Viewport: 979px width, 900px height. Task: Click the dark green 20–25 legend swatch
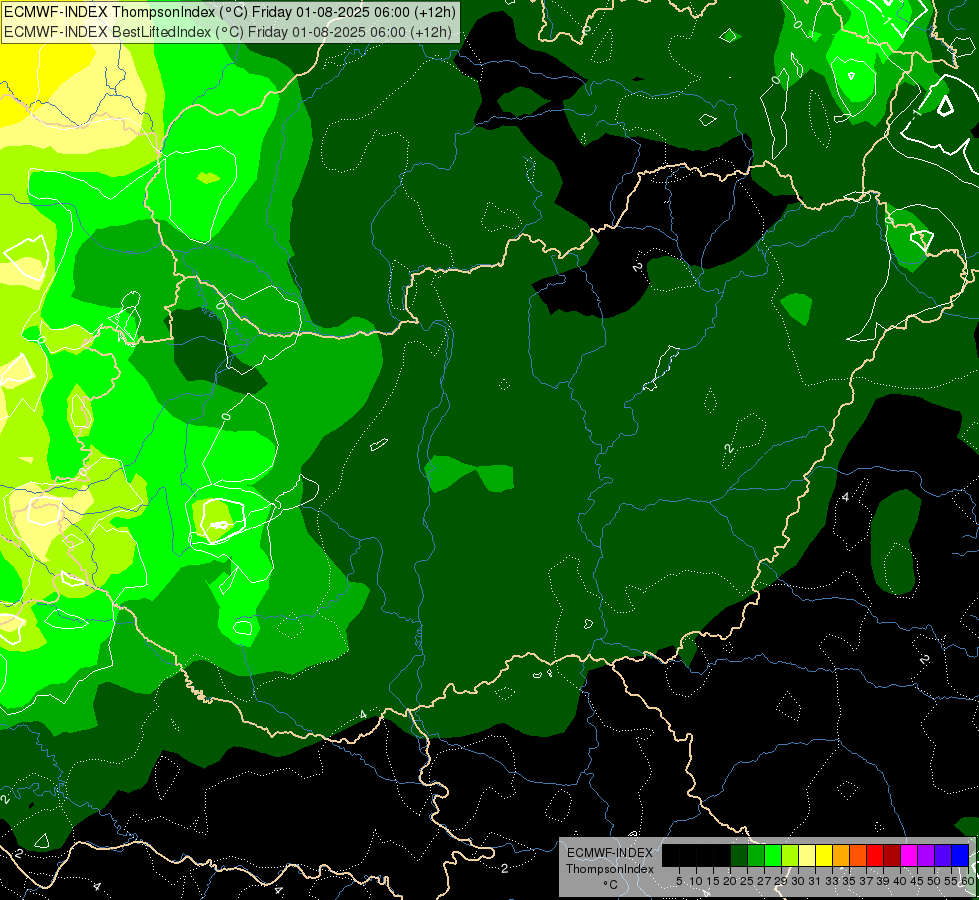(x=739, y=855)
